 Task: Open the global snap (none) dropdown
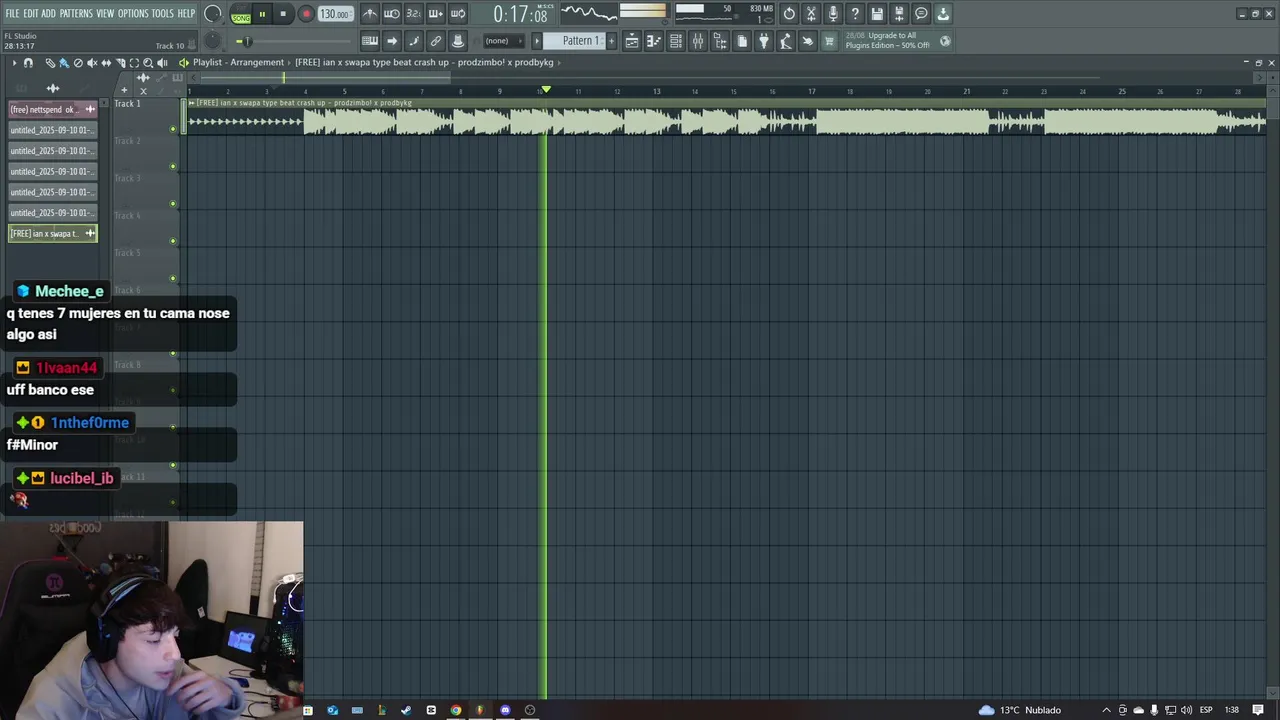(503, 41)
